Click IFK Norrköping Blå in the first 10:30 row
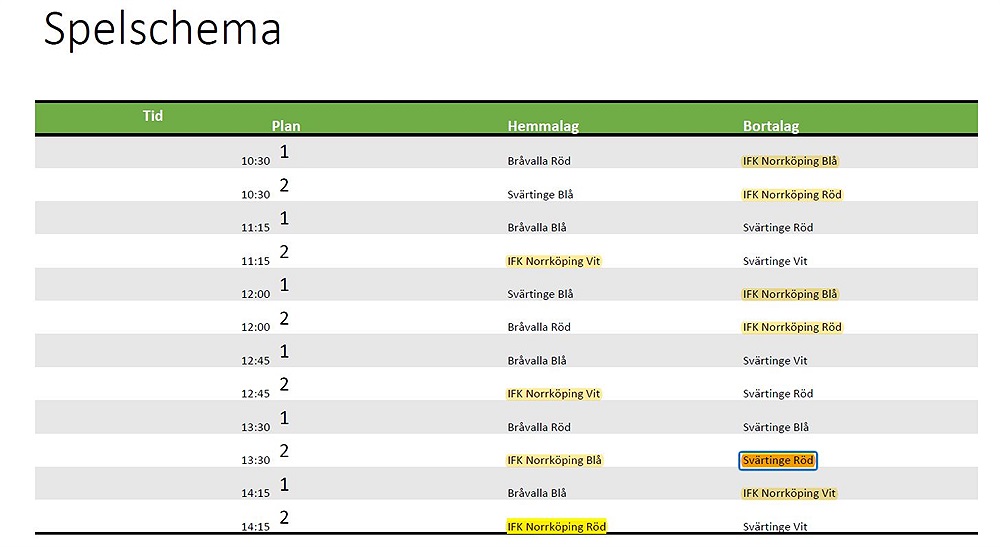This screenshot has height=547, width=1000. [790, 161]
